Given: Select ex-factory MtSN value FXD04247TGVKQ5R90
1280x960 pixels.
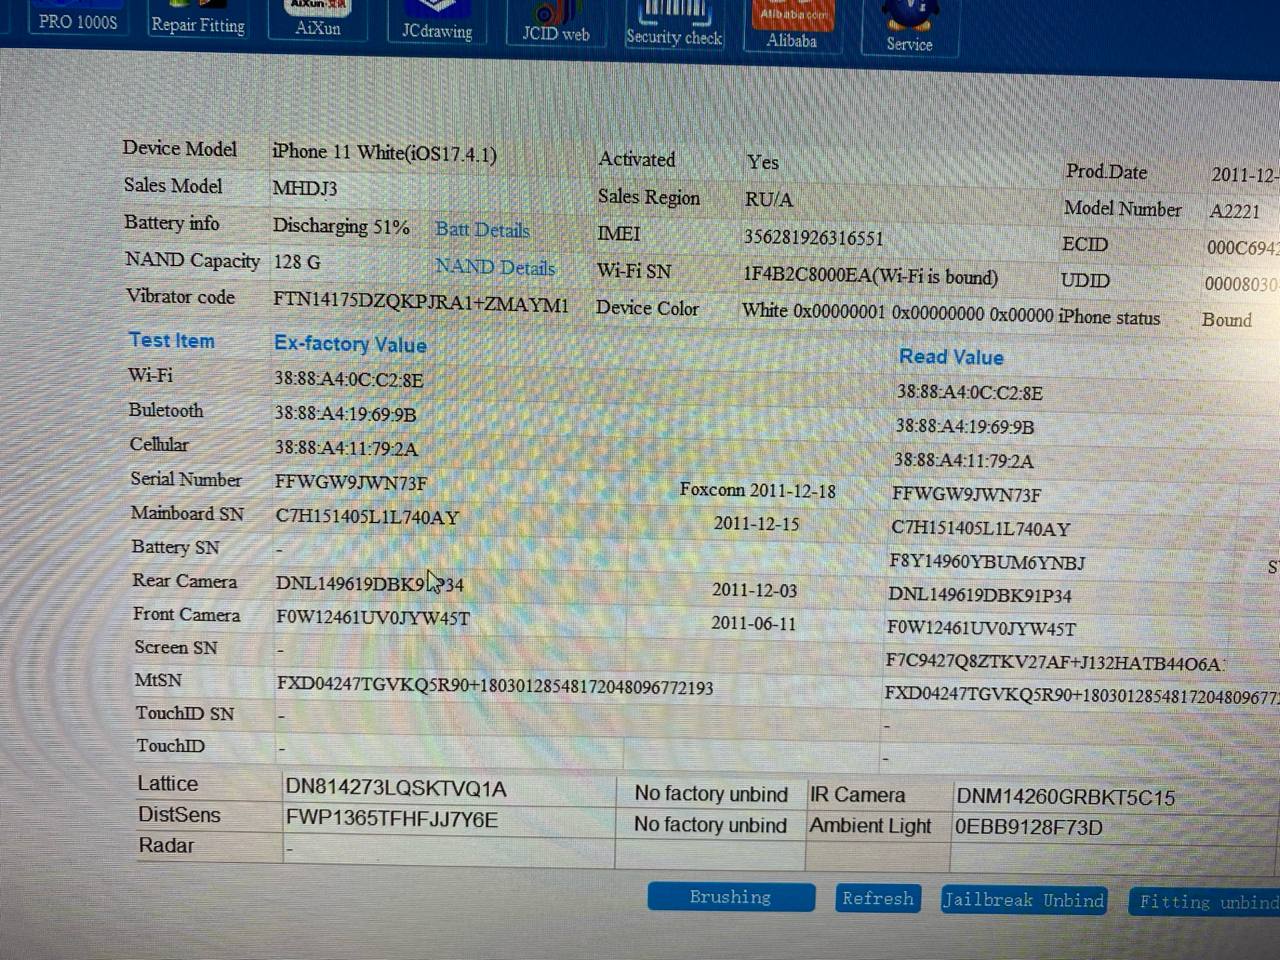Looking at the screenshot, I should (x=375, y=685).
